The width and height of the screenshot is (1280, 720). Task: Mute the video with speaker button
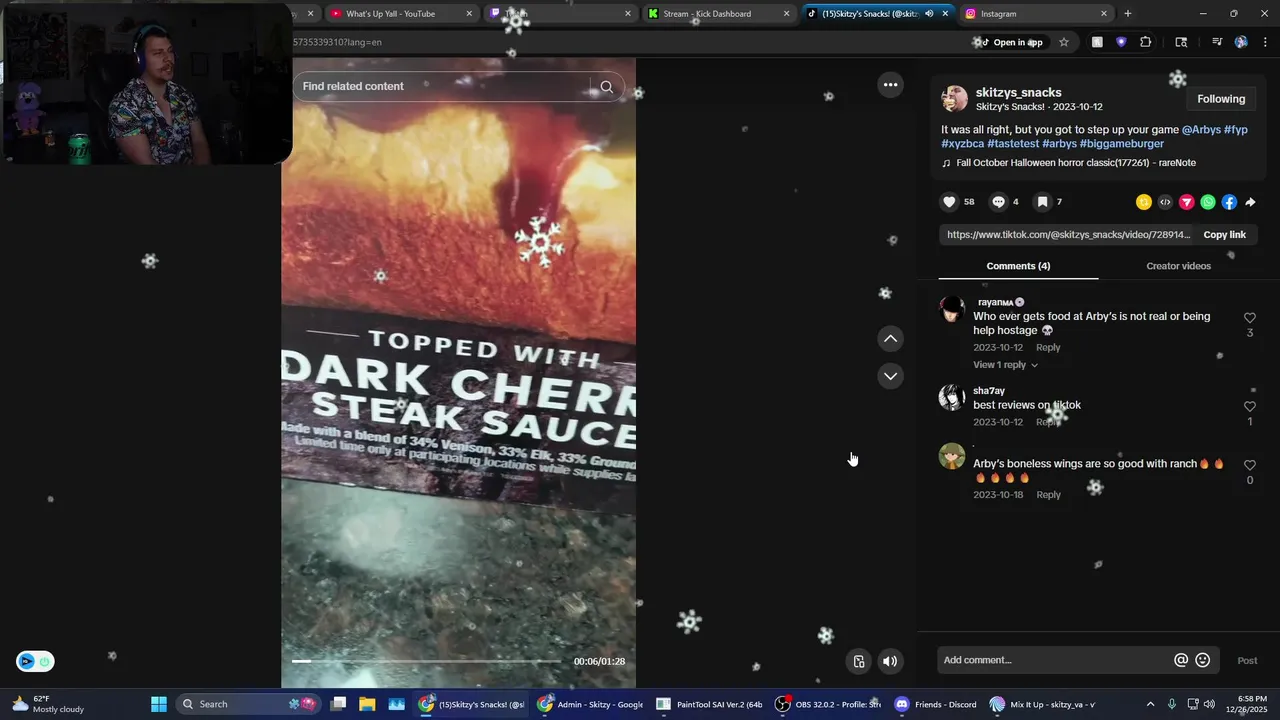coord(890,661)
